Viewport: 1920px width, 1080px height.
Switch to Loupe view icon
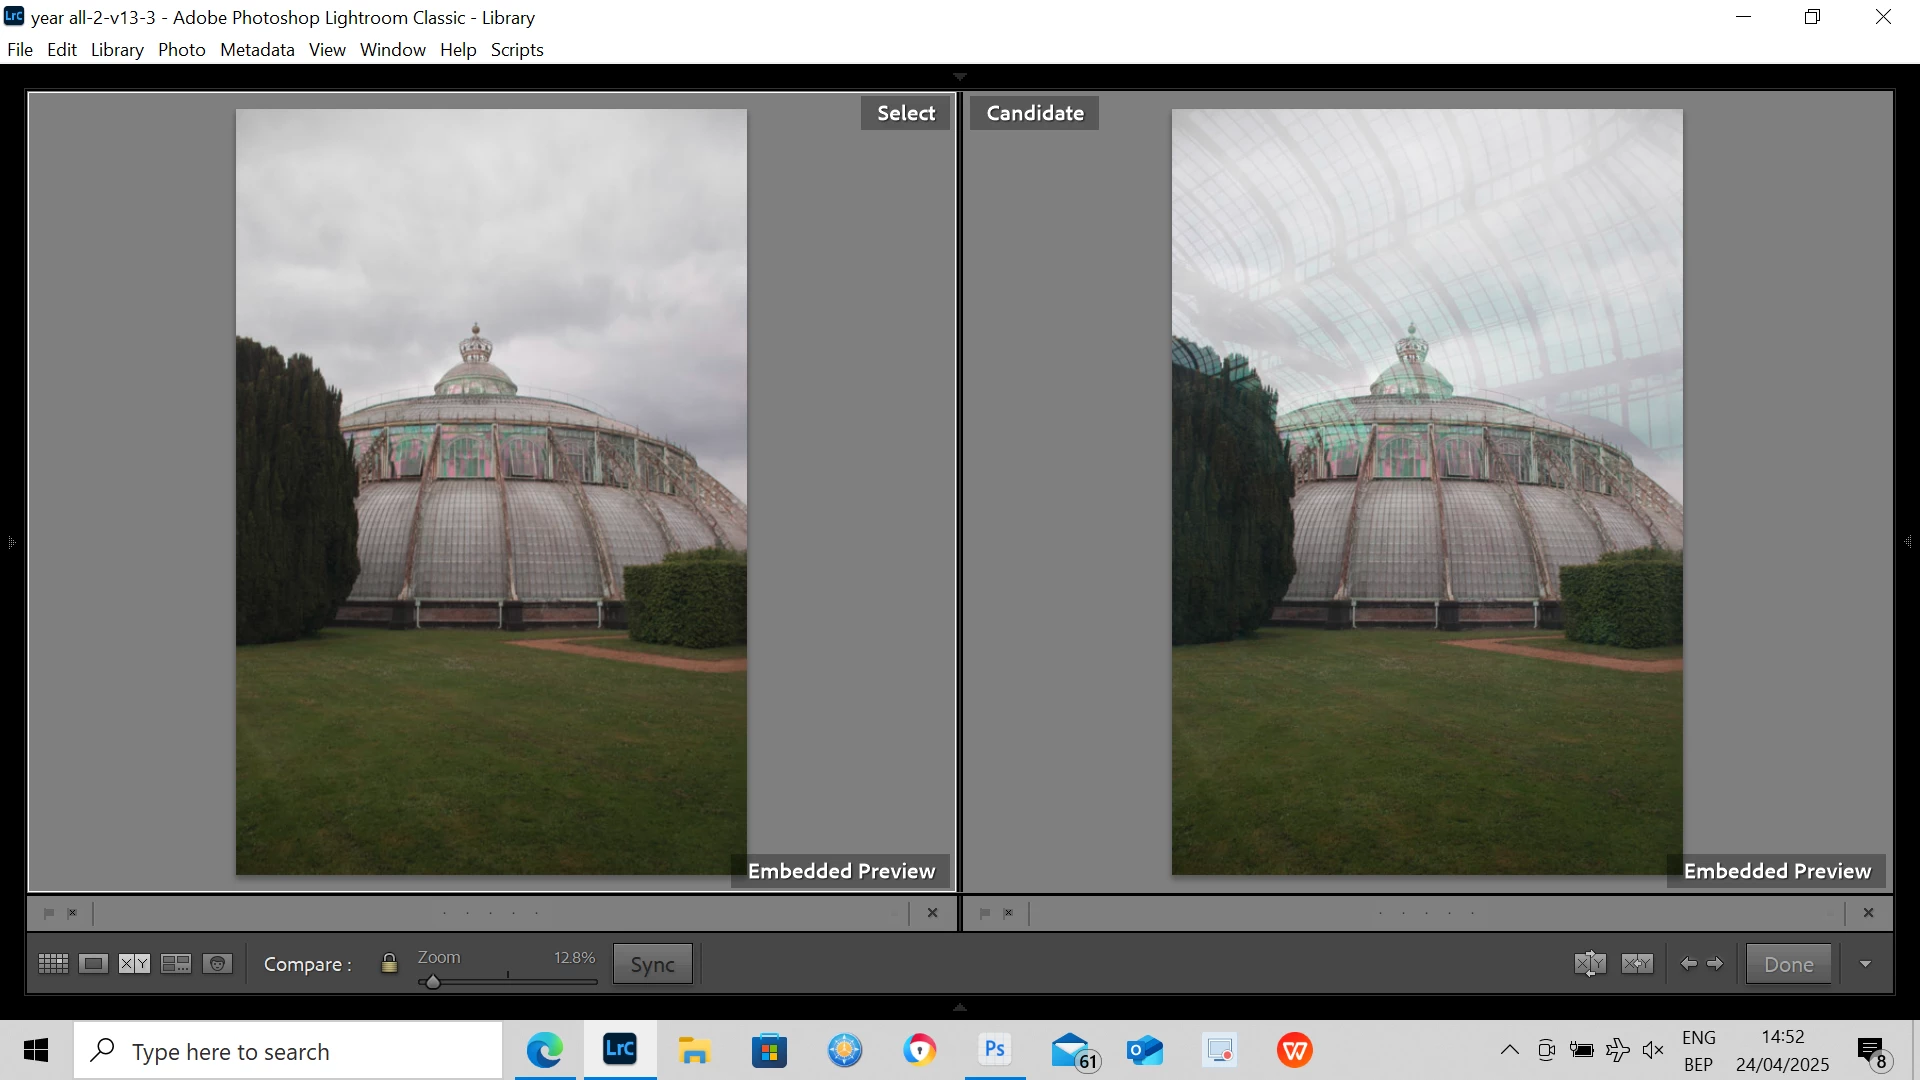[x=93, y=964]
